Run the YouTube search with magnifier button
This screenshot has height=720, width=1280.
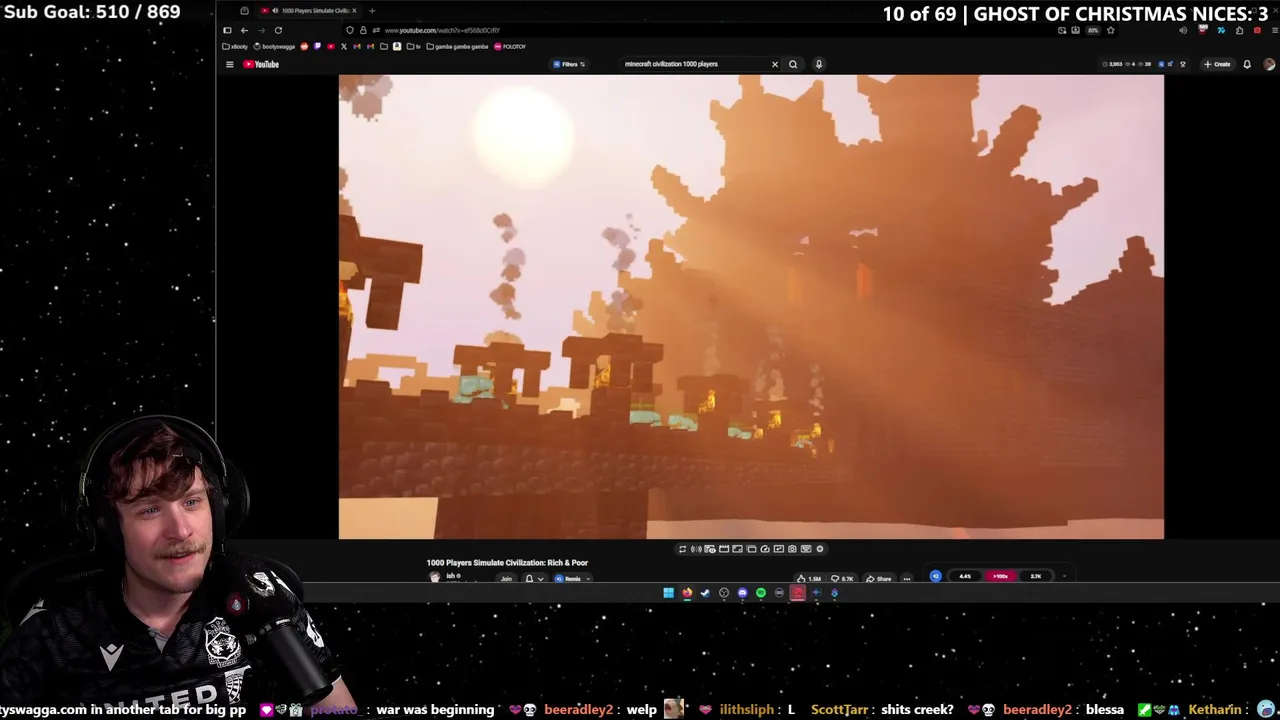(x=793, y=64)
